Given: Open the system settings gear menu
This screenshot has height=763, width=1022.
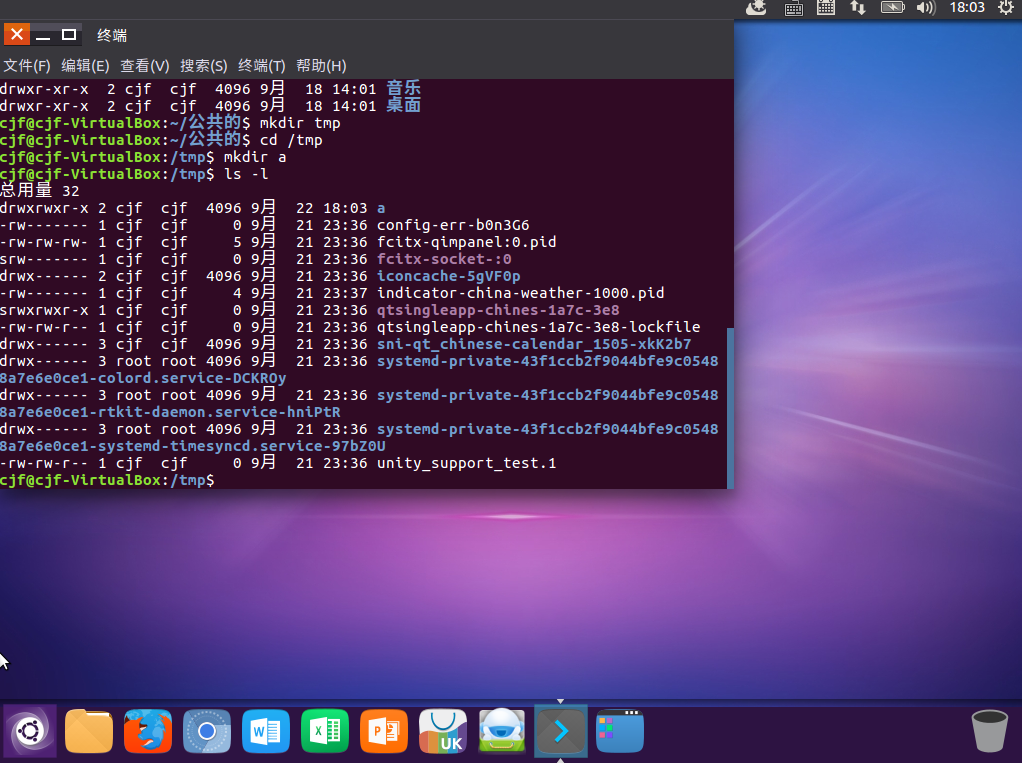Looking at the screenshot, I should tap(1006, 8).
